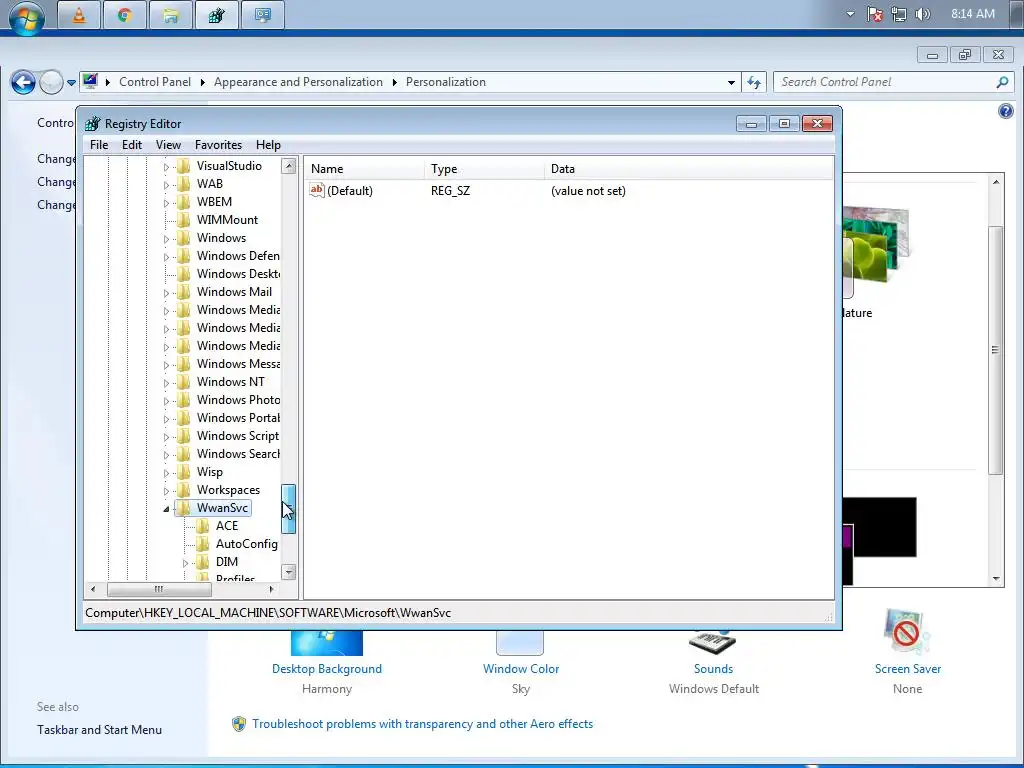This screenshot has width=1024, height=768.
Task: Click Appearance and Personalization breadcrumb
Action: coord(298,82)
